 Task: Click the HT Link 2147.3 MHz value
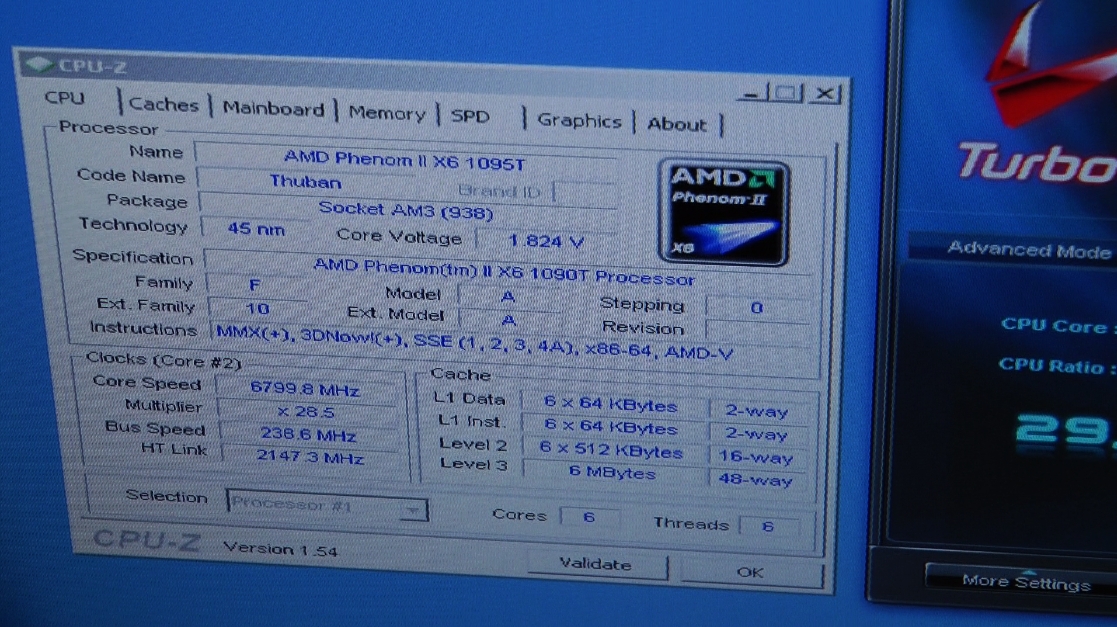tap(310, 457)
